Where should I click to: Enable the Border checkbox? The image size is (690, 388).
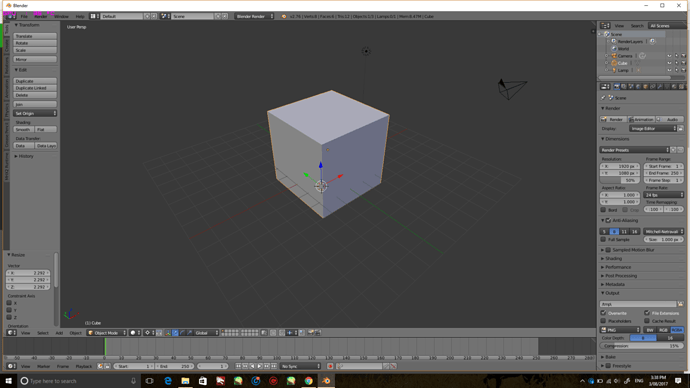(603, 210)
